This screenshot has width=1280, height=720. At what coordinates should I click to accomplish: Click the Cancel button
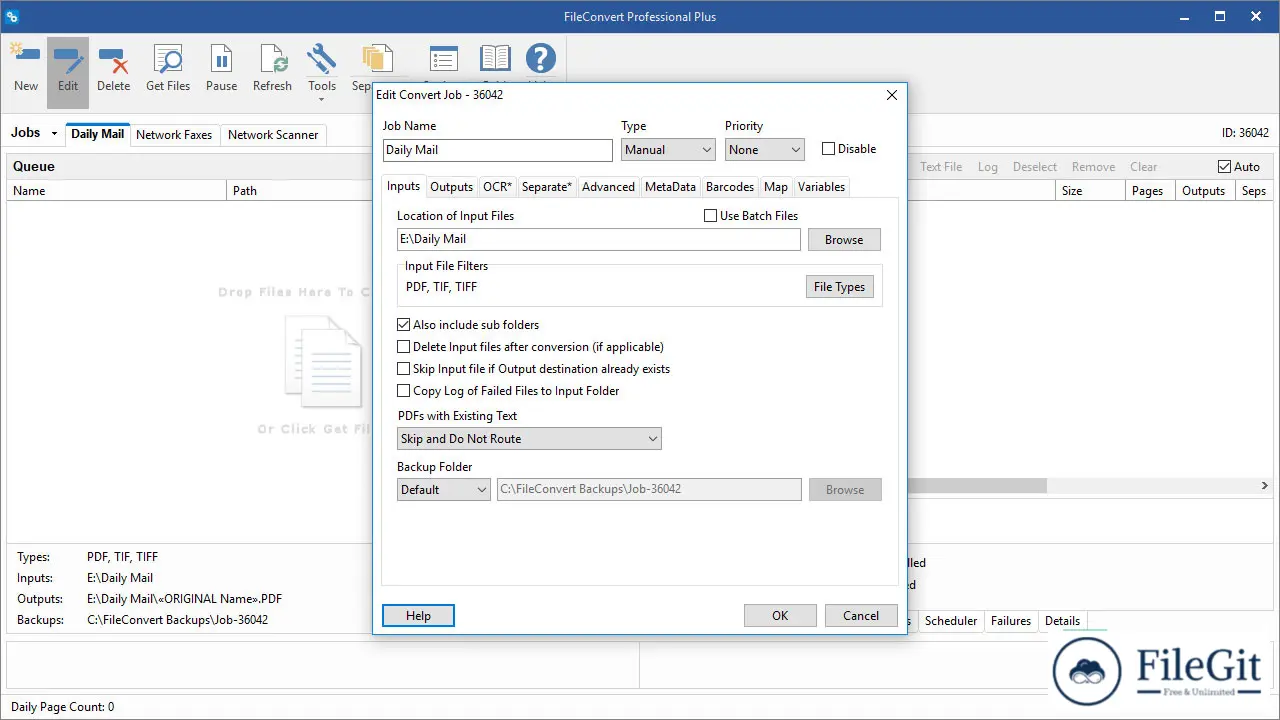tap(861, 616)
